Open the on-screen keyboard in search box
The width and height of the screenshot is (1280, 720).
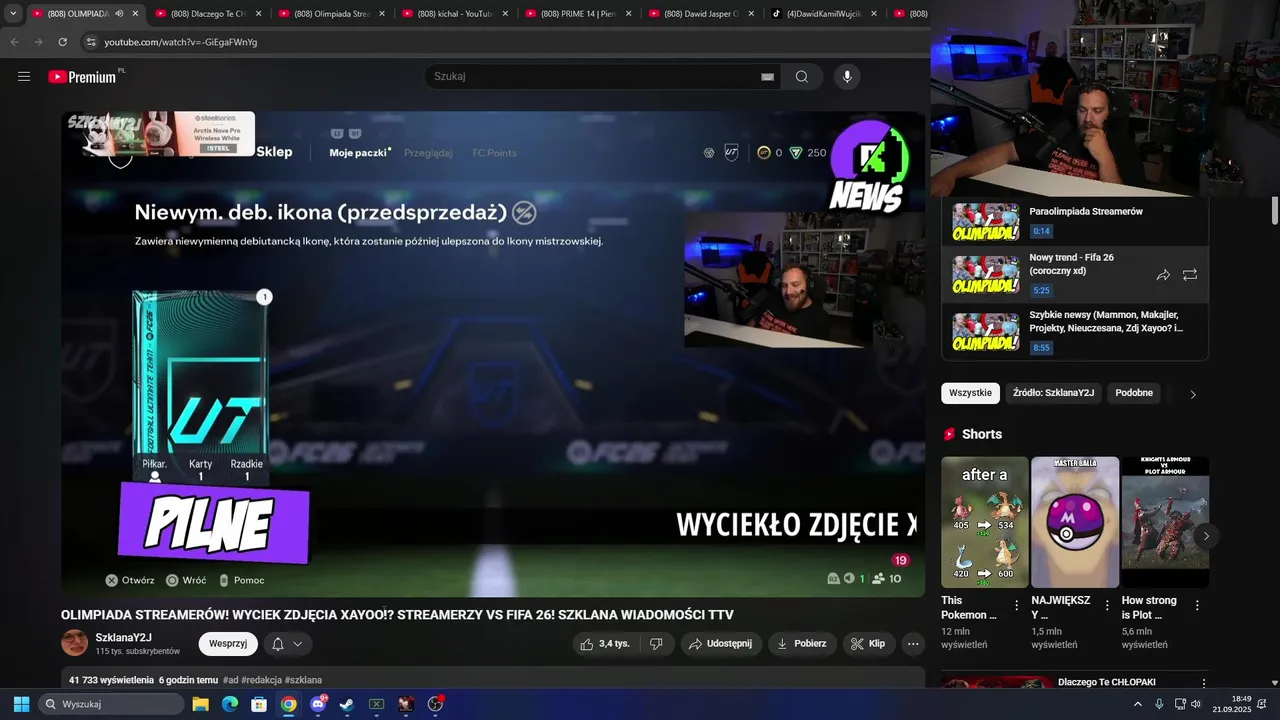click(x=767, y=76)
